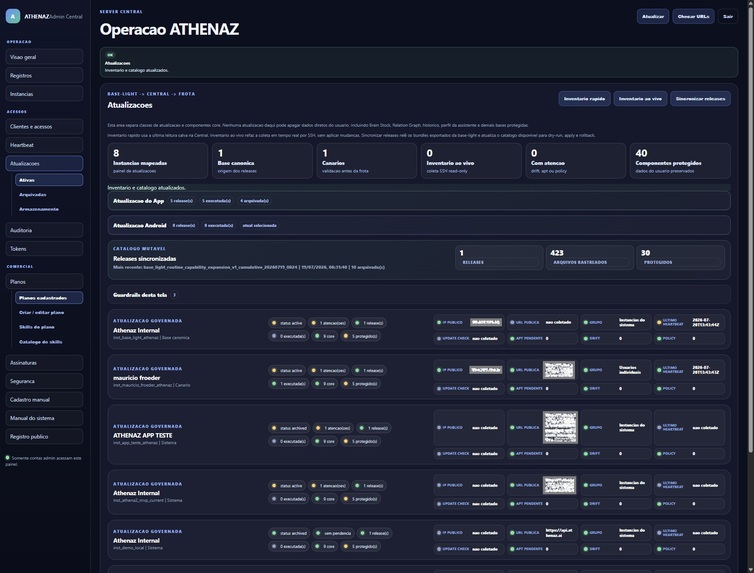The width and height of the screenshot is (754, 573).
Task: Open Visao geral in the sidebar
Action: pos(44,57)
